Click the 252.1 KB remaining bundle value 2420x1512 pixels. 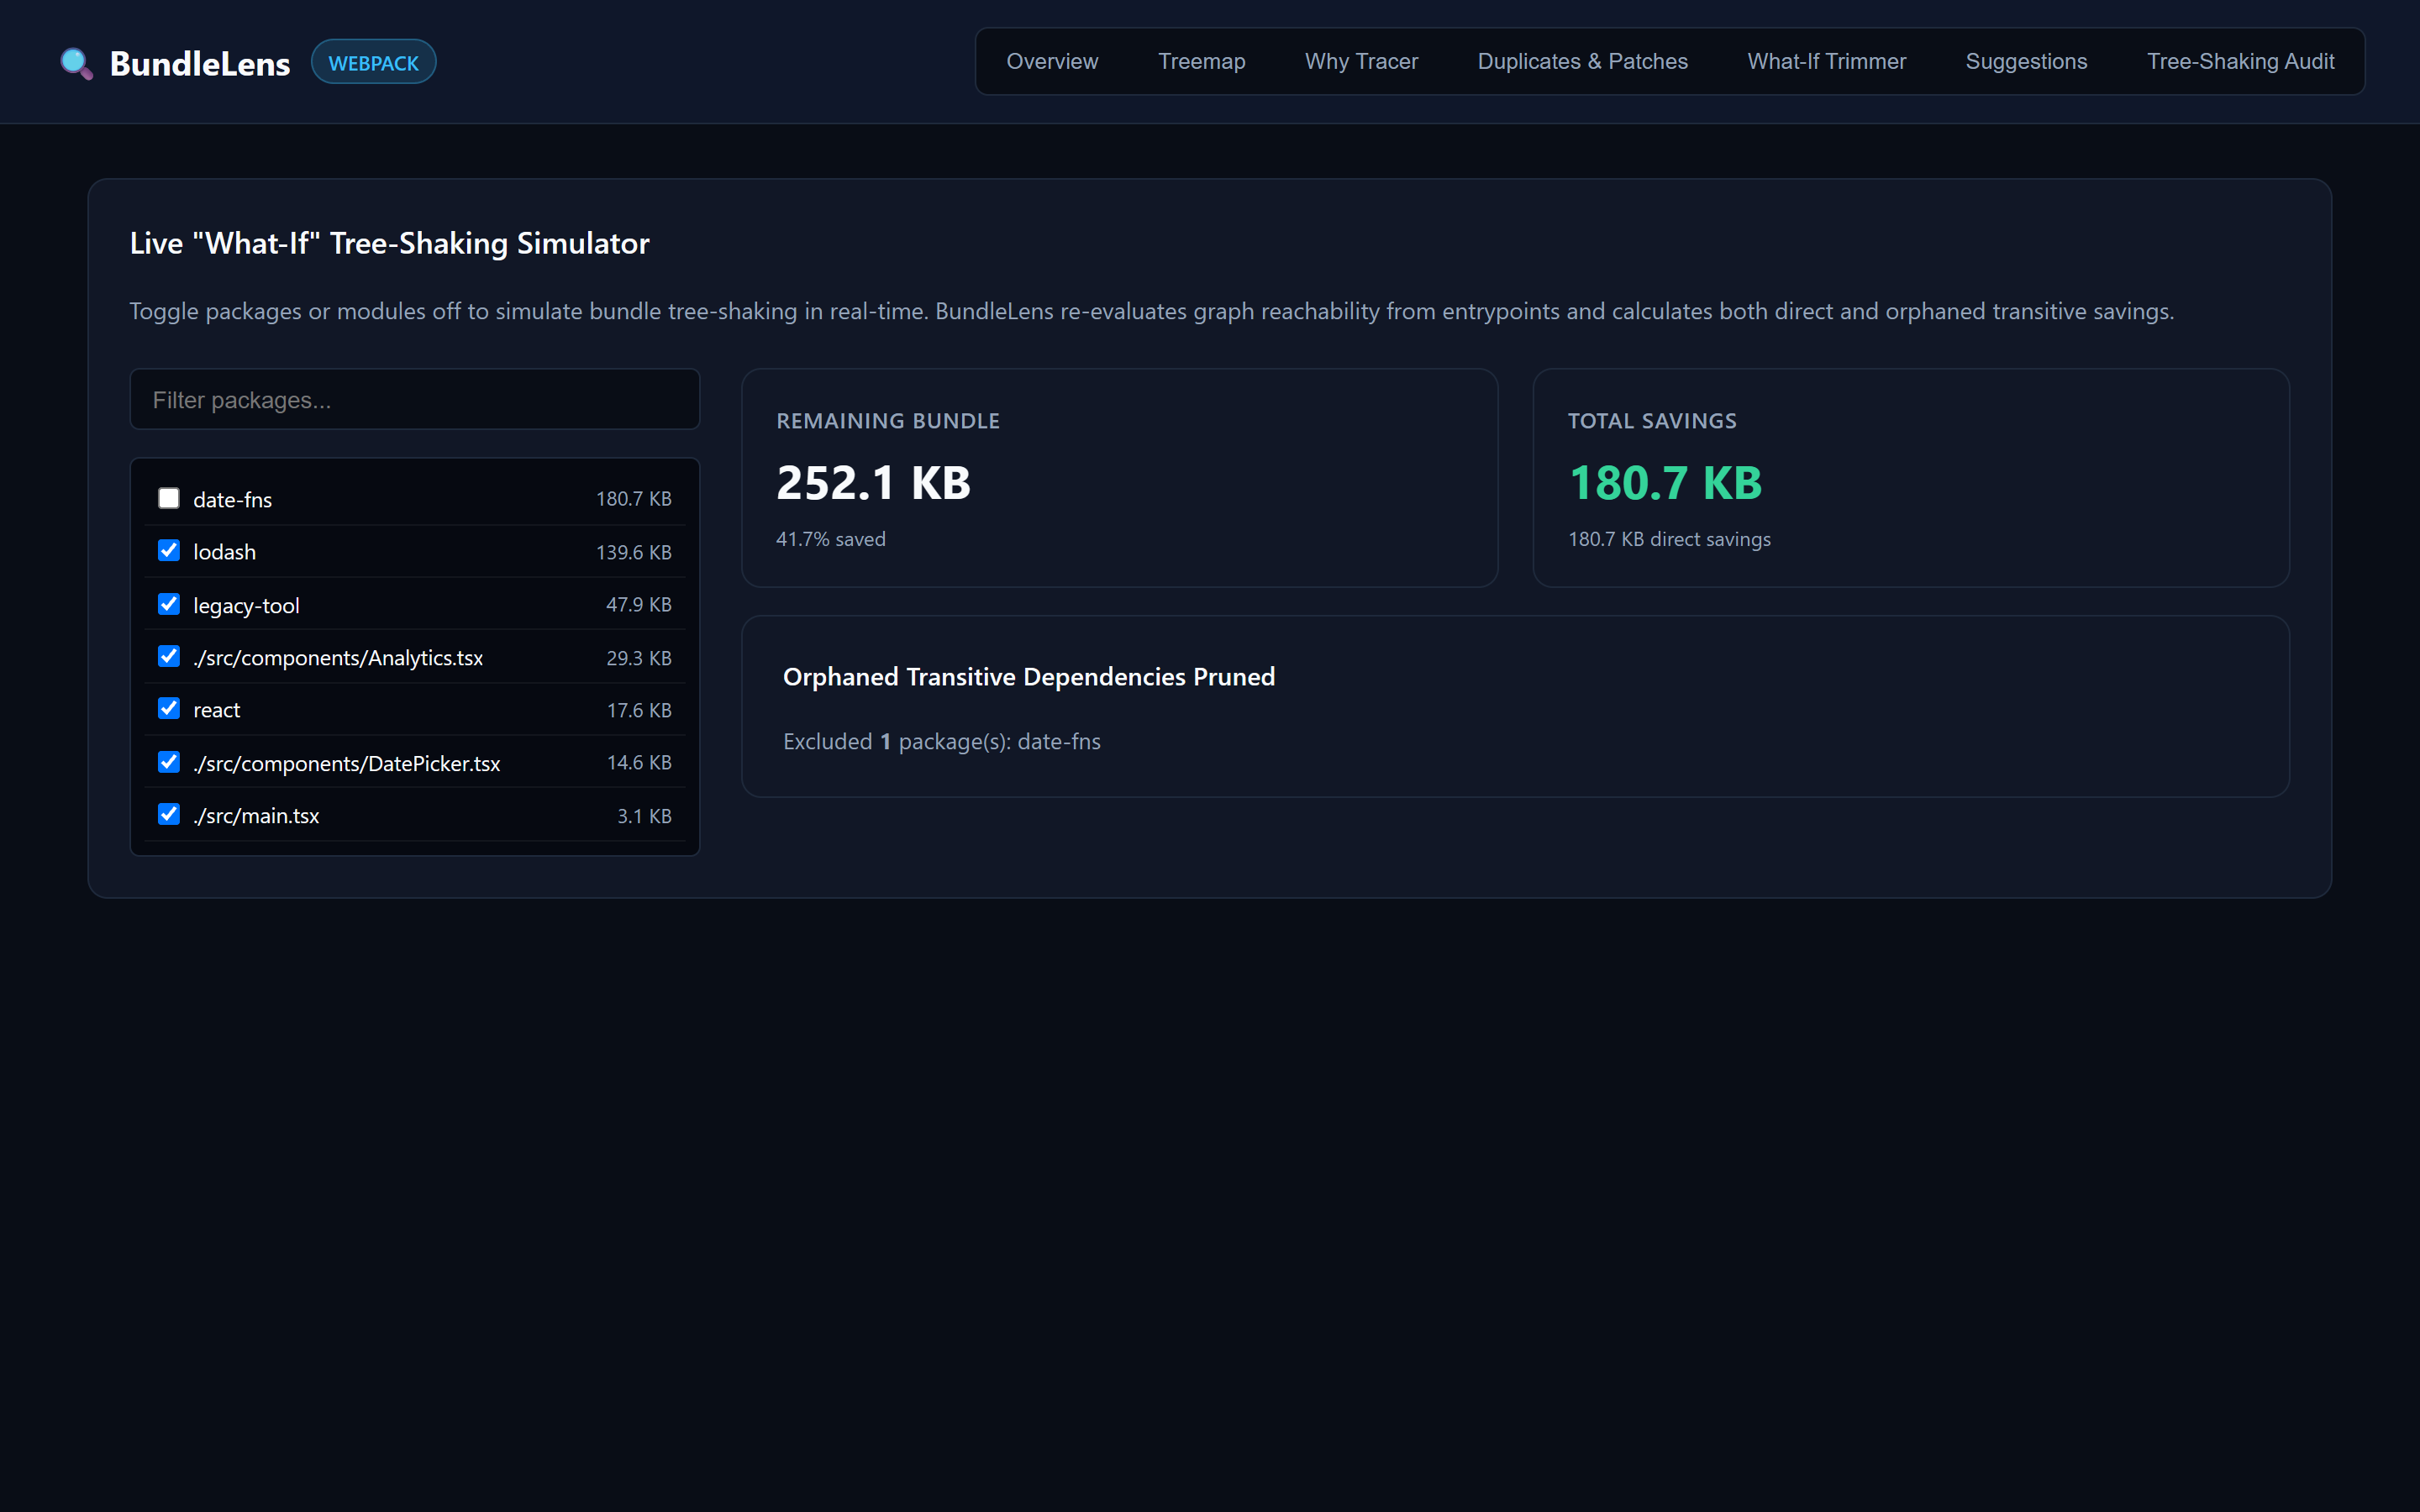point(873,483)
